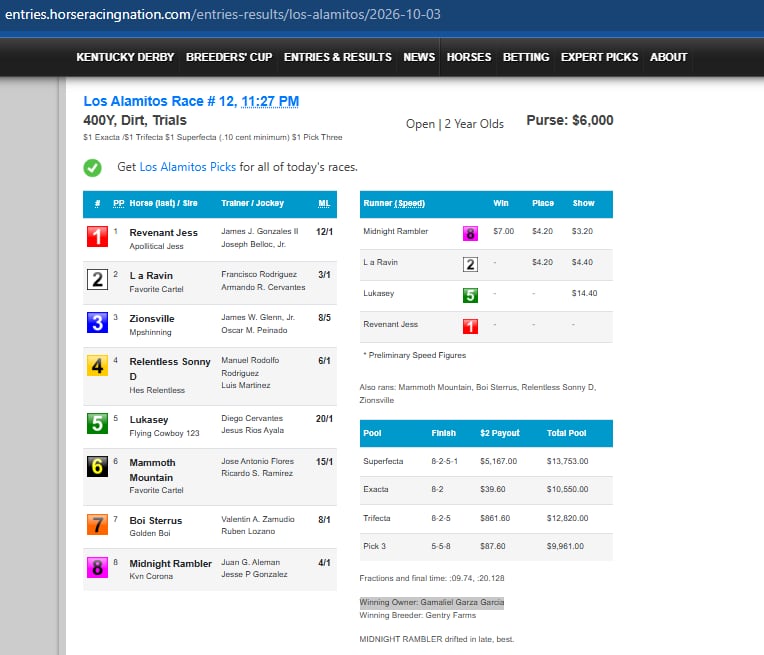The width and height of the screenshot is (764, 655).
Task: Open the Betting menu
Action: 526,57
